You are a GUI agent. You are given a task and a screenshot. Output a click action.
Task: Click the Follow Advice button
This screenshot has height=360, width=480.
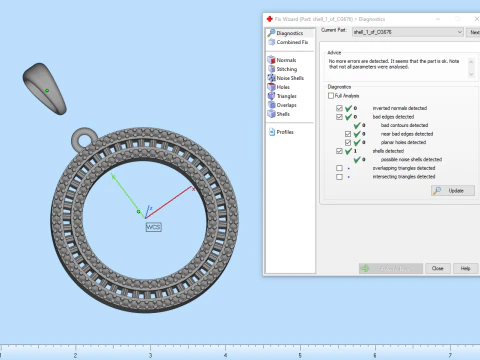[391, 268]
